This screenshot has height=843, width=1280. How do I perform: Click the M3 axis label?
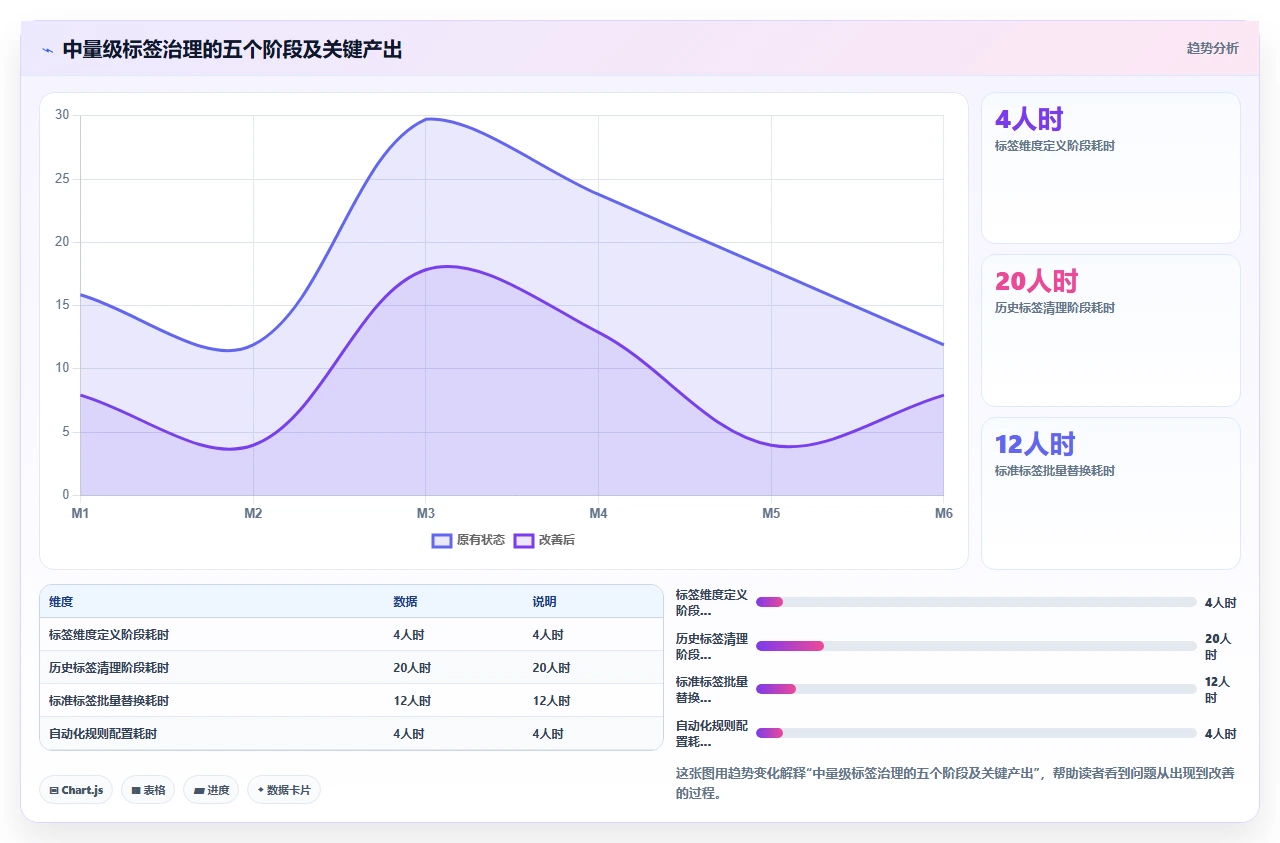pyautogui.click(x=426, y=514)
